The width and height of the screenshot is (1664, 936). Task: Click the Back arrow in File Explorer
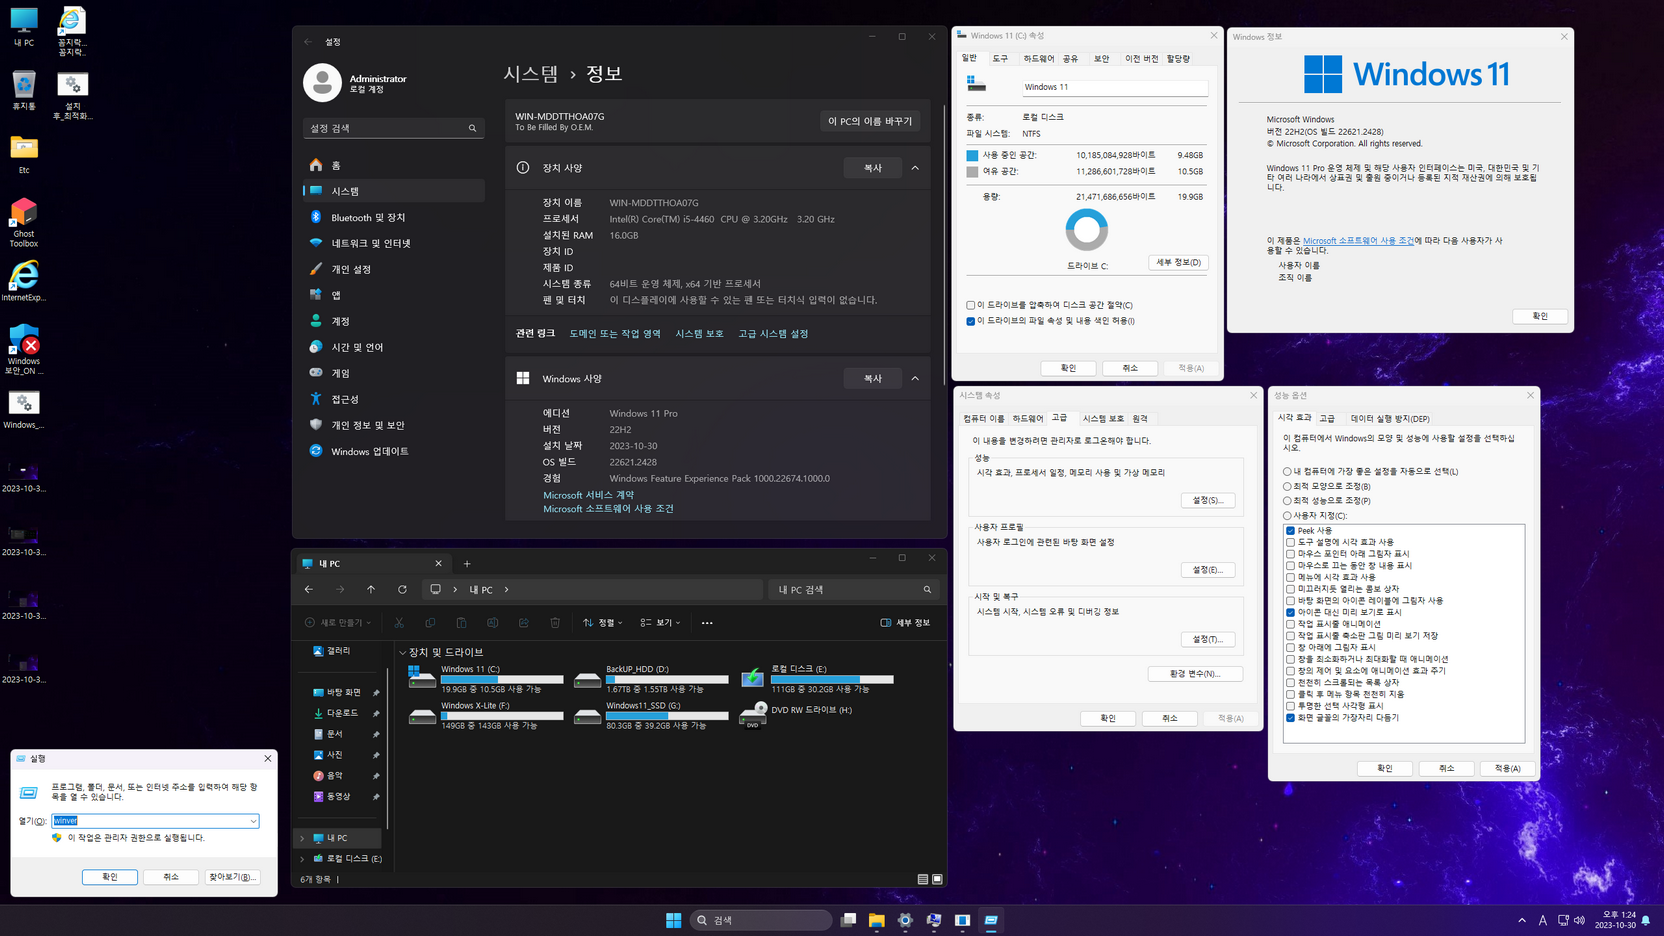tap(309, 590)
